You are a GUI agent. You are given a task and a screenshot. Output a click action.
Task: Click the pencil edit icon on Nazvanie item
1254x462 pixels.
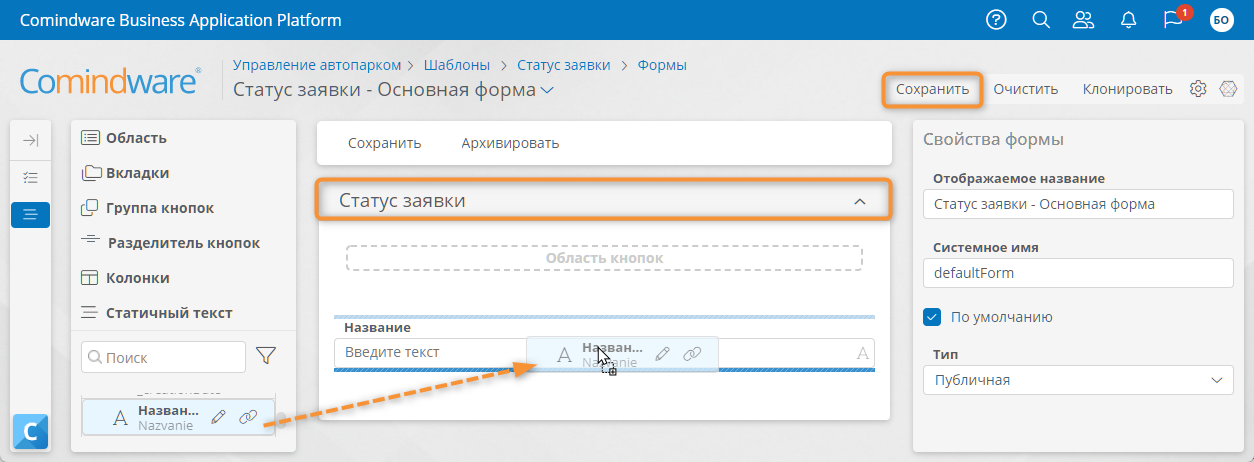point(220,417)
